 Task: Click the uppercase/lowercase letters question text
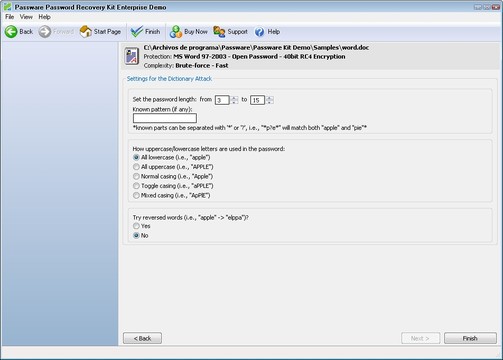pyautogui.click(x=209, y=149)
